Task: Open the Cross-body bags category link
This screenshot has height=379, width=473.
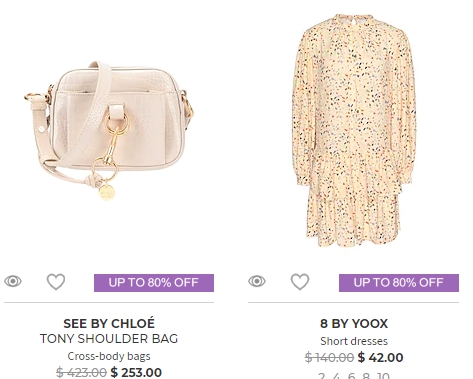Action: tap(109, 356)
